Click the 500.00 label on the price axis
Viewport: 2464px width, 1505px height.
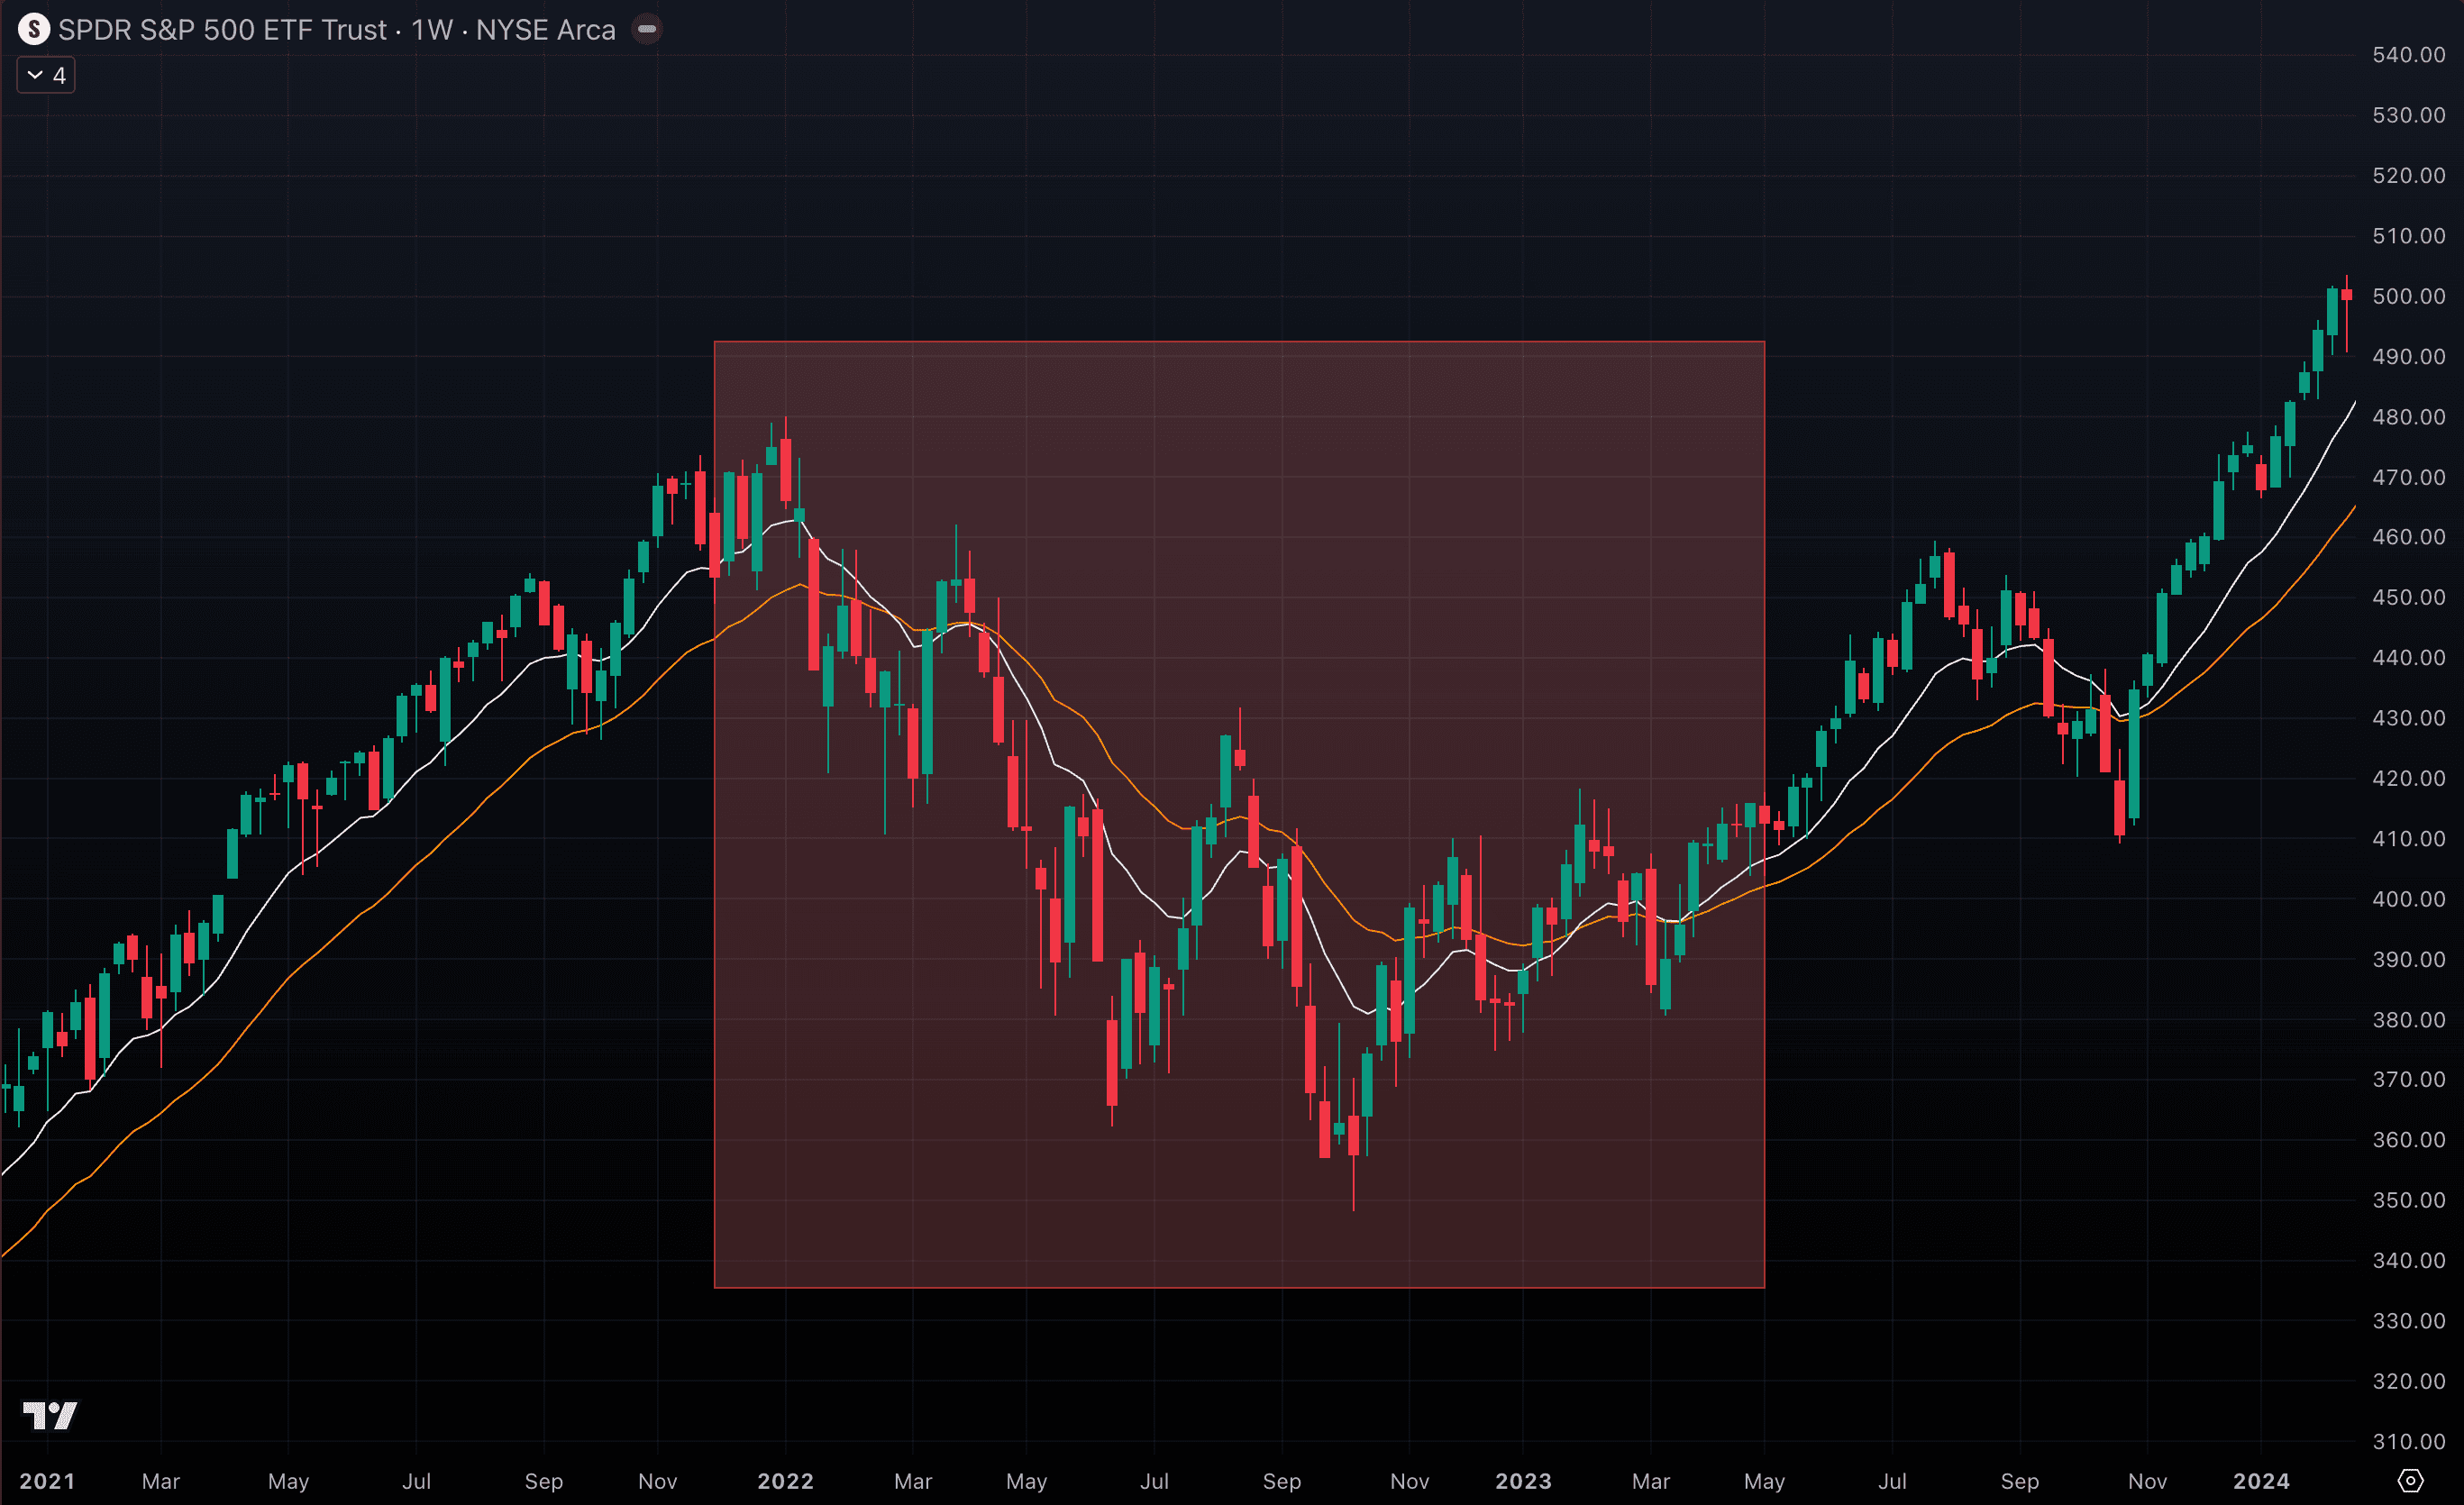2408,297
